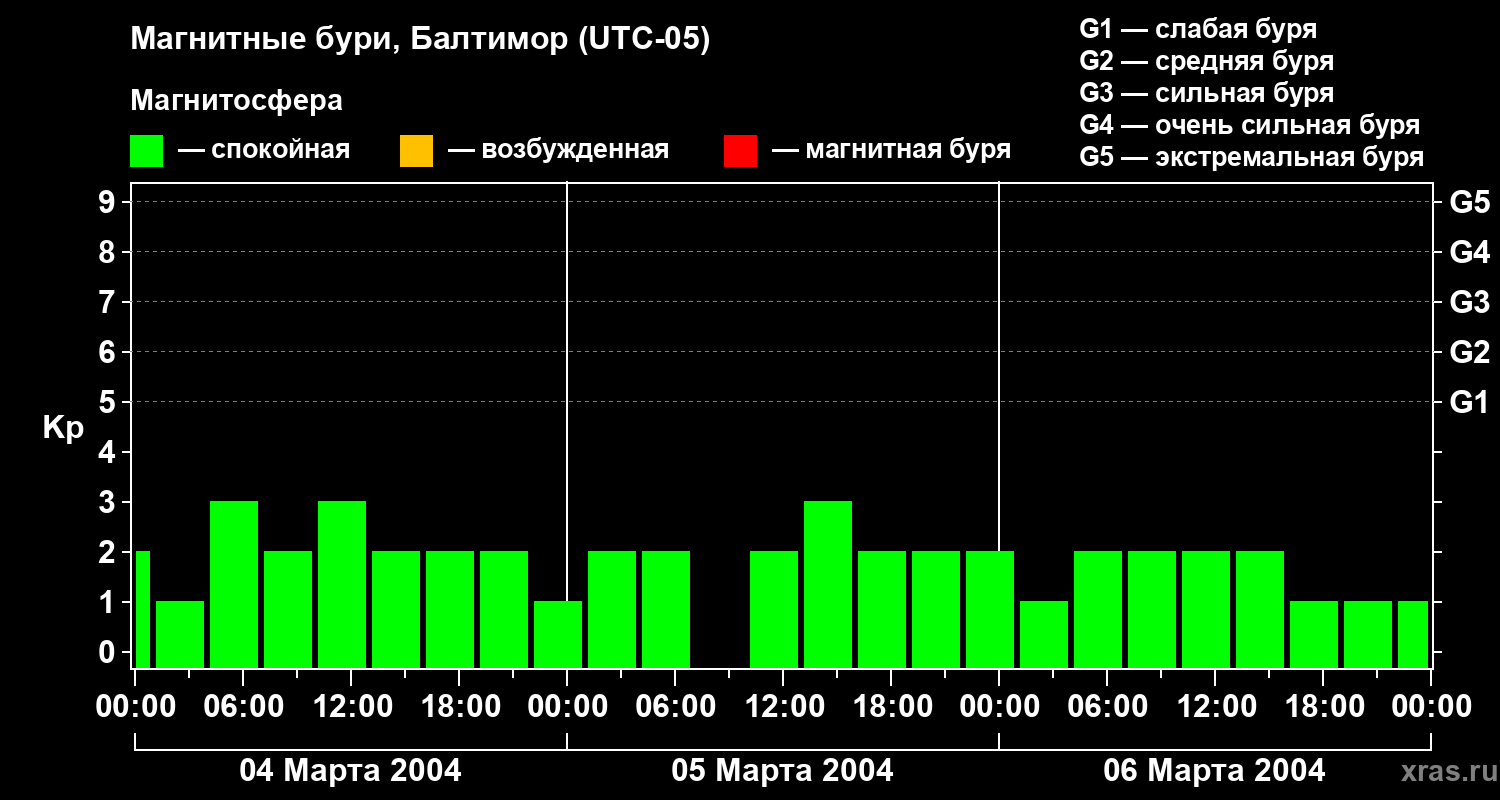
Task: Click the 'G3' label on the right axis
Action: pyautogui.click(x=1469, y=302)
